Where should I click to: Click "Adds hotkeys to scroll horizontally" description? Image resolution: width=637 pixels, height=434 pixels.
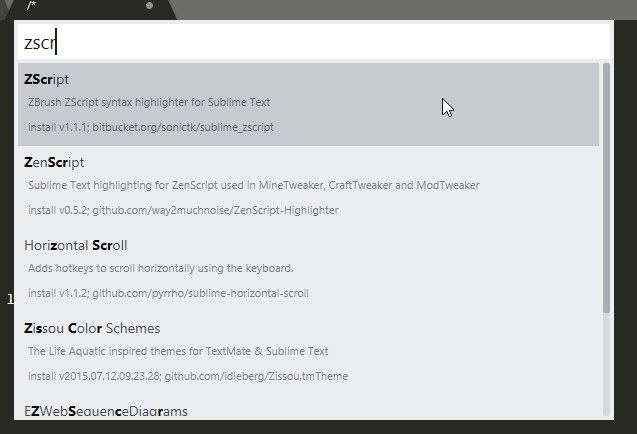click(x=160, y=268)
